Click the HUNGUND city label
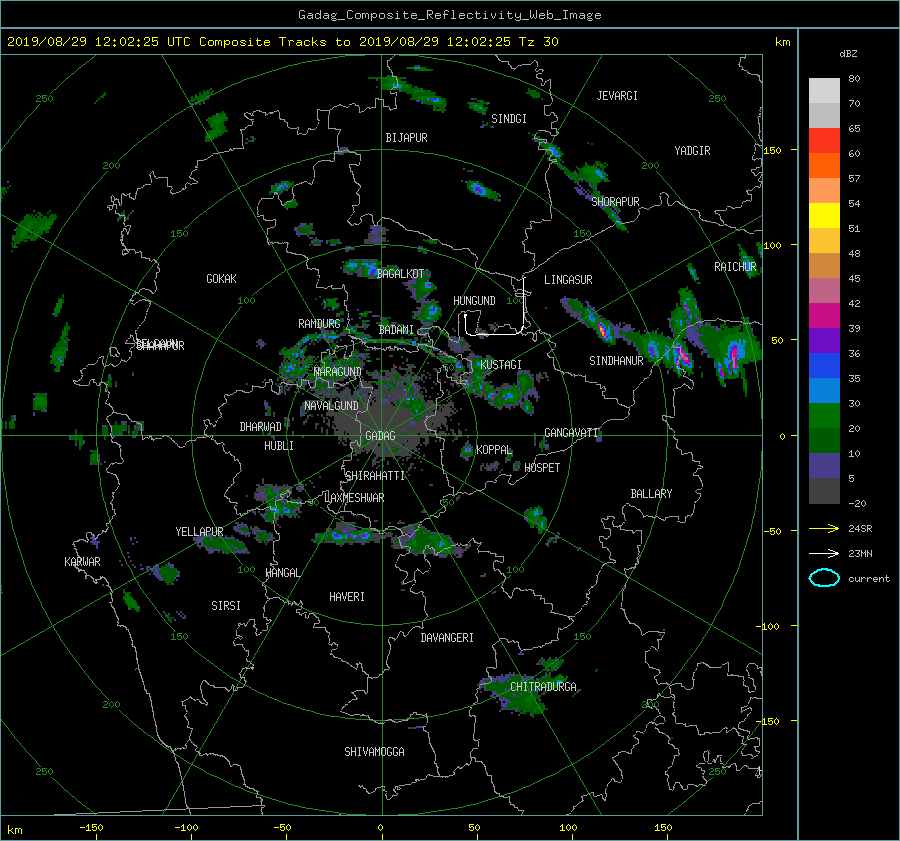The image size is (900, 841). (x=474, y=301)
